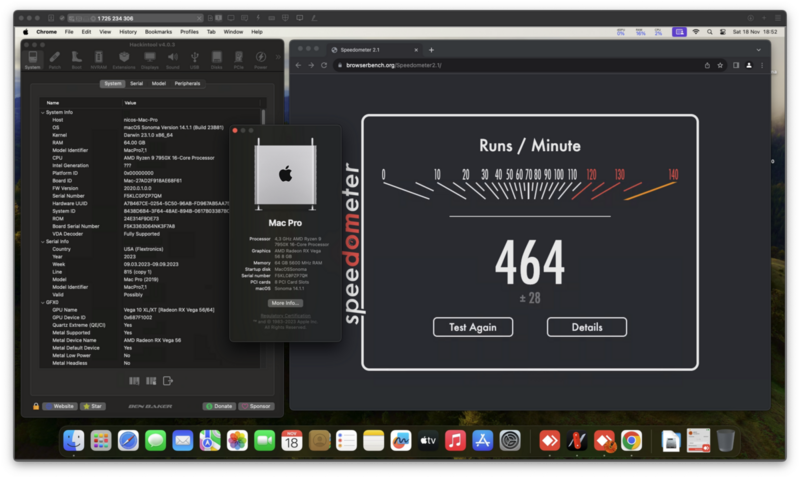Click the Speedometer gauge dial
The height and width of the screenshot is (478, 800).
[x=530, y=180]
